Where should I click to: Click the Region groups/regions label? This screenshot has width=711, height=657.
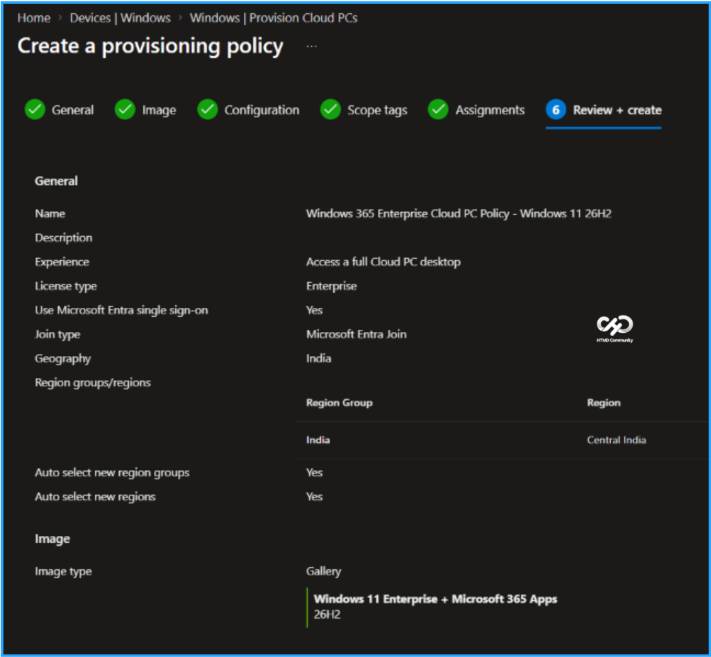point(93,383)
